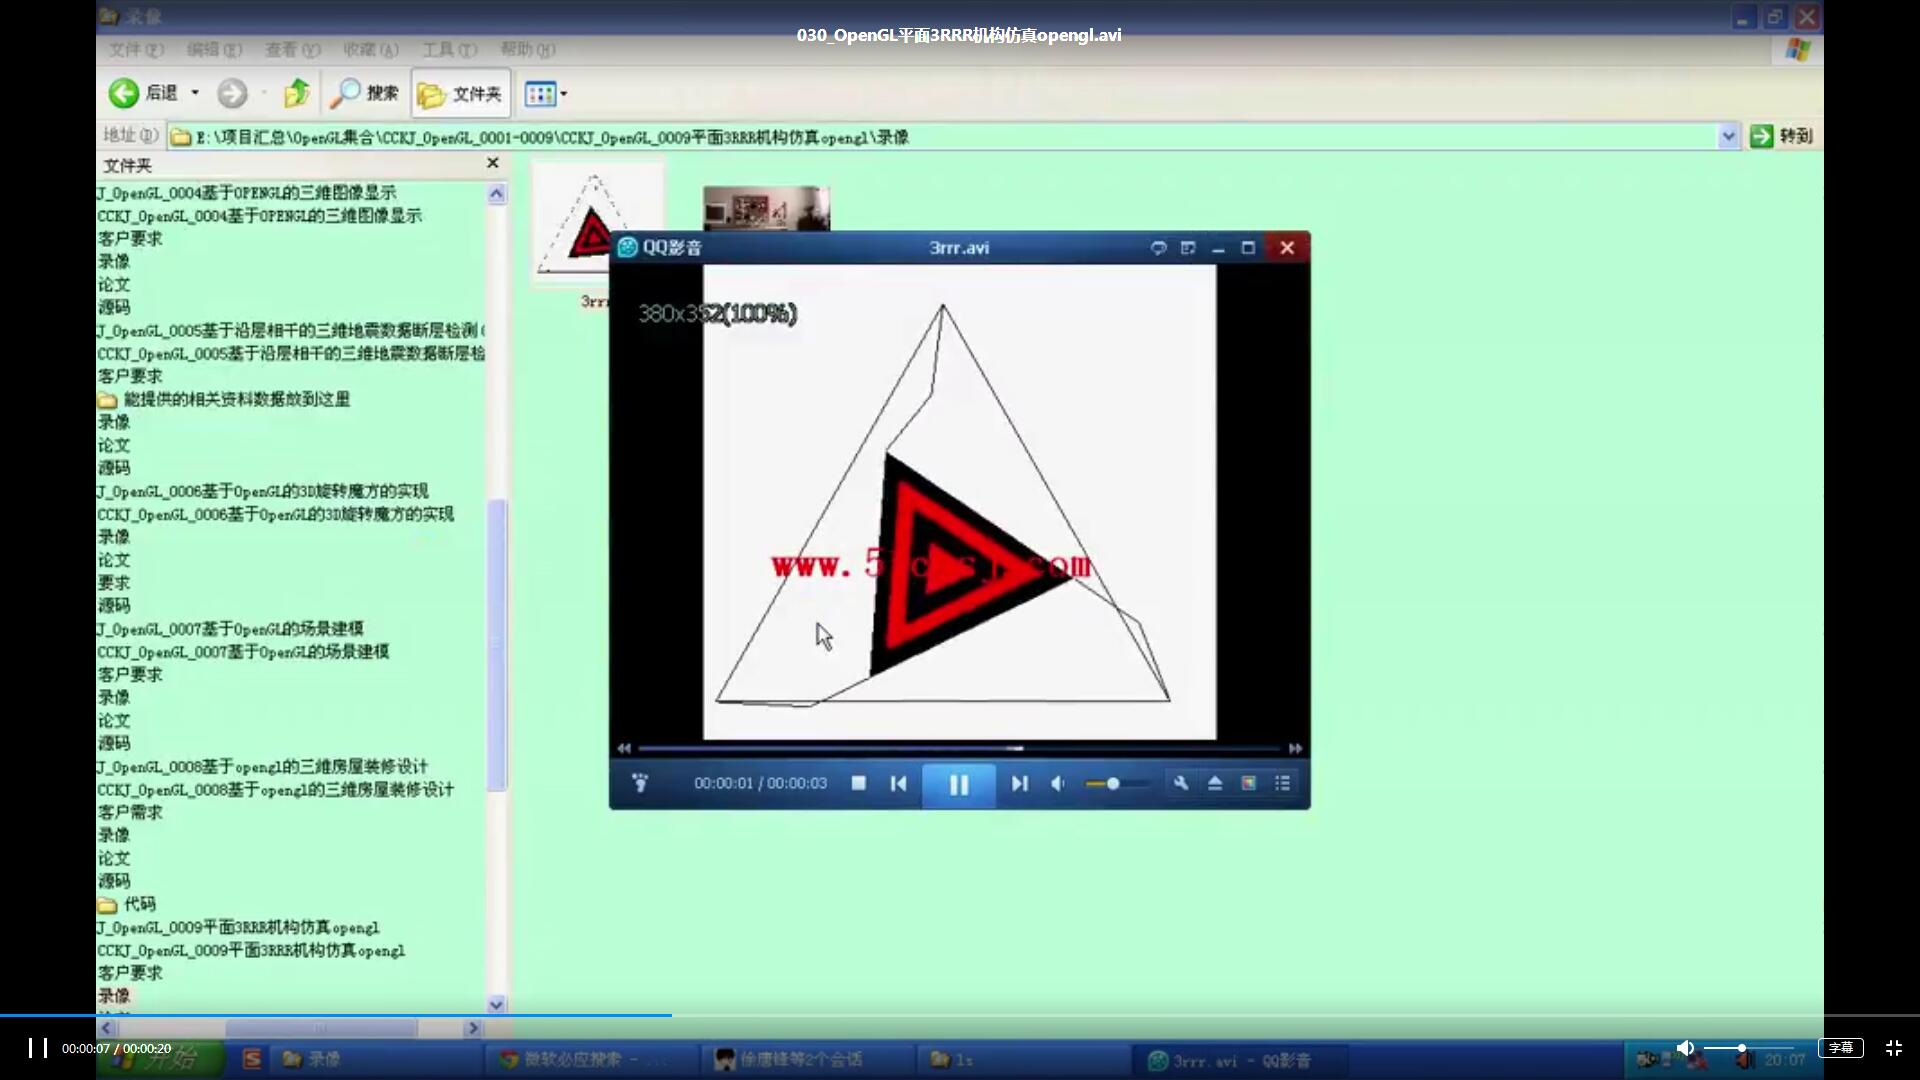Click the 要求 tree entry
The width and height of the screenshot is (1920, 1080).
114,583
